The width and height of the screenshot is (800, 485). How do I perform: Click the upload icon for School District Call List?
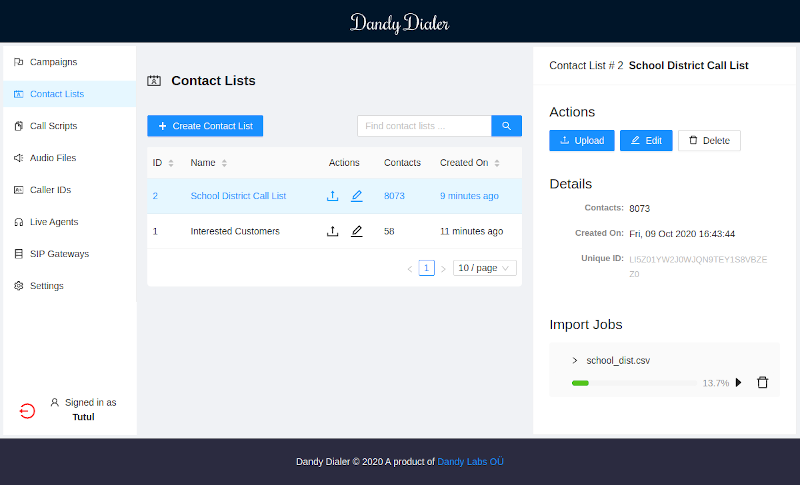pyautogui.click(x=332, y=196)
